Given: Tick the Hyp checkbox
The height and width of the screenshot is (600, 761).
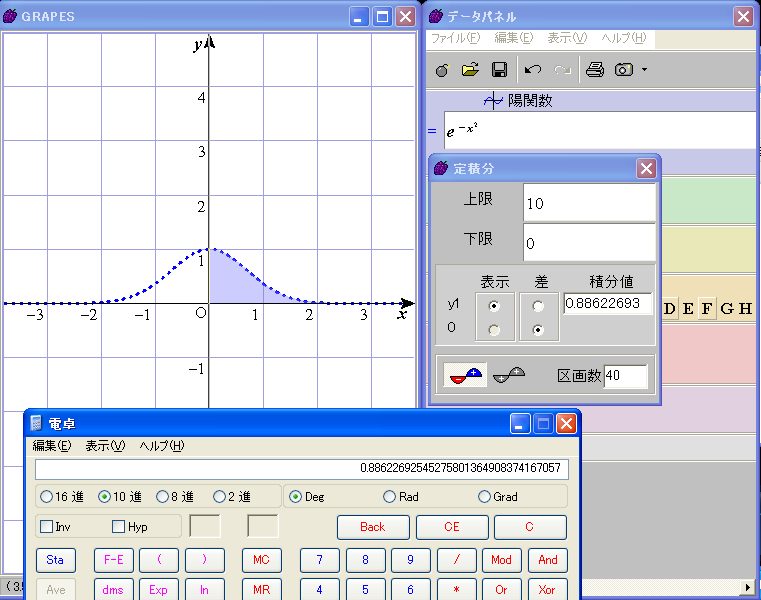Looking at the screenshot, I should (x=119, y=527).
